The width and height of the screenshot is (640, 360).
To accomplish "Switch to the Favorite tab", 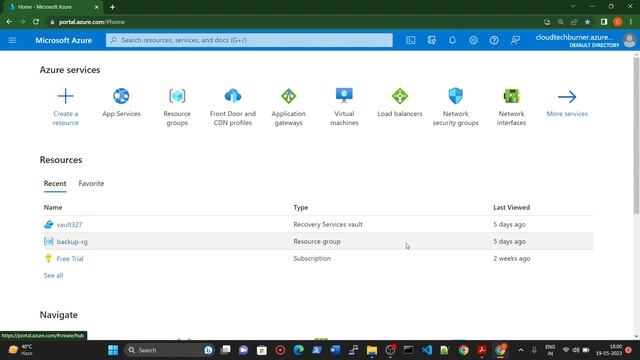I will (x=91, y=183).
